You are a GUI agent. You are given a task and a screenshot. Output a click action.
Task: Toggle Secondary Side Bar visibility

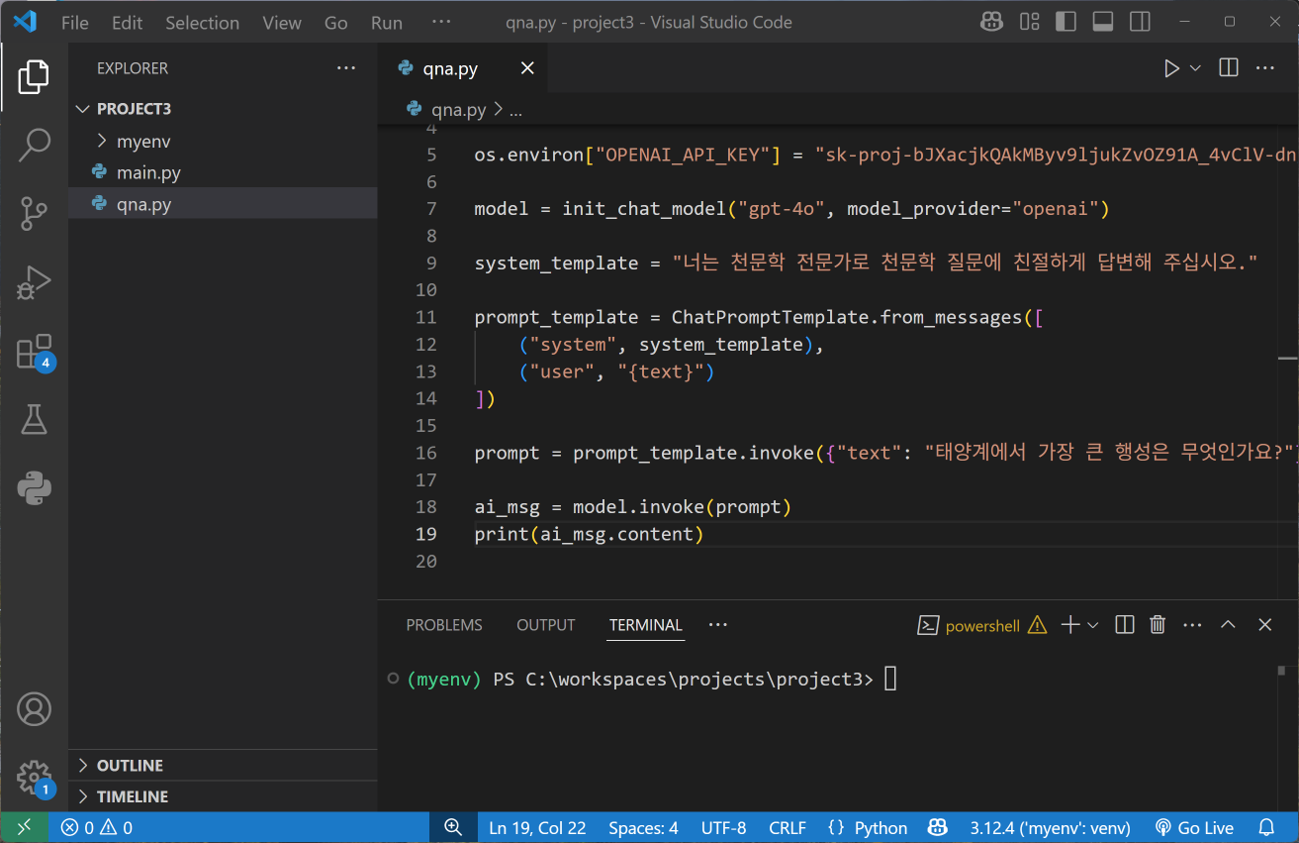[x=1140, y=22]
